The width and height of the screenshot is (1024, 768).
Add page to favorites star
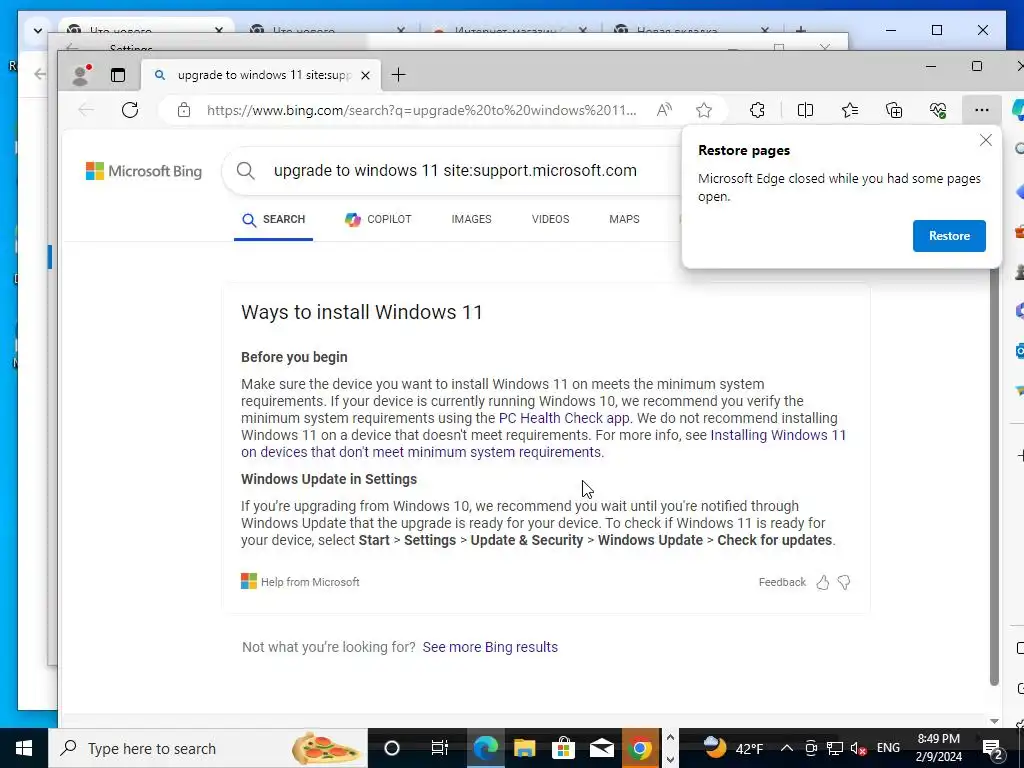coord(703,110)
